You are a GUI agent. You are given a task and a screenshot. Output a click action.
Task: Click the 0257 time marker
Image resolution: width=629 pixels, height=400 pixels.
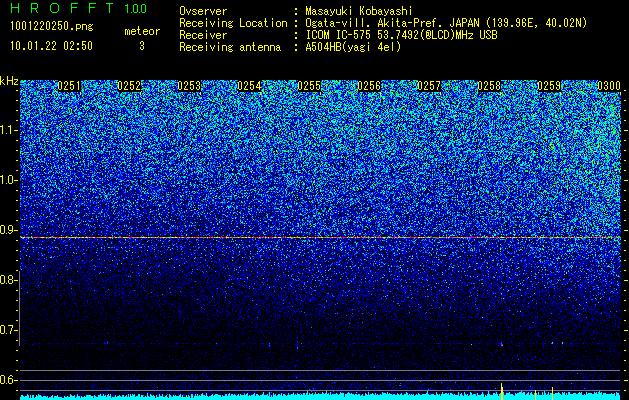[429, 86]
